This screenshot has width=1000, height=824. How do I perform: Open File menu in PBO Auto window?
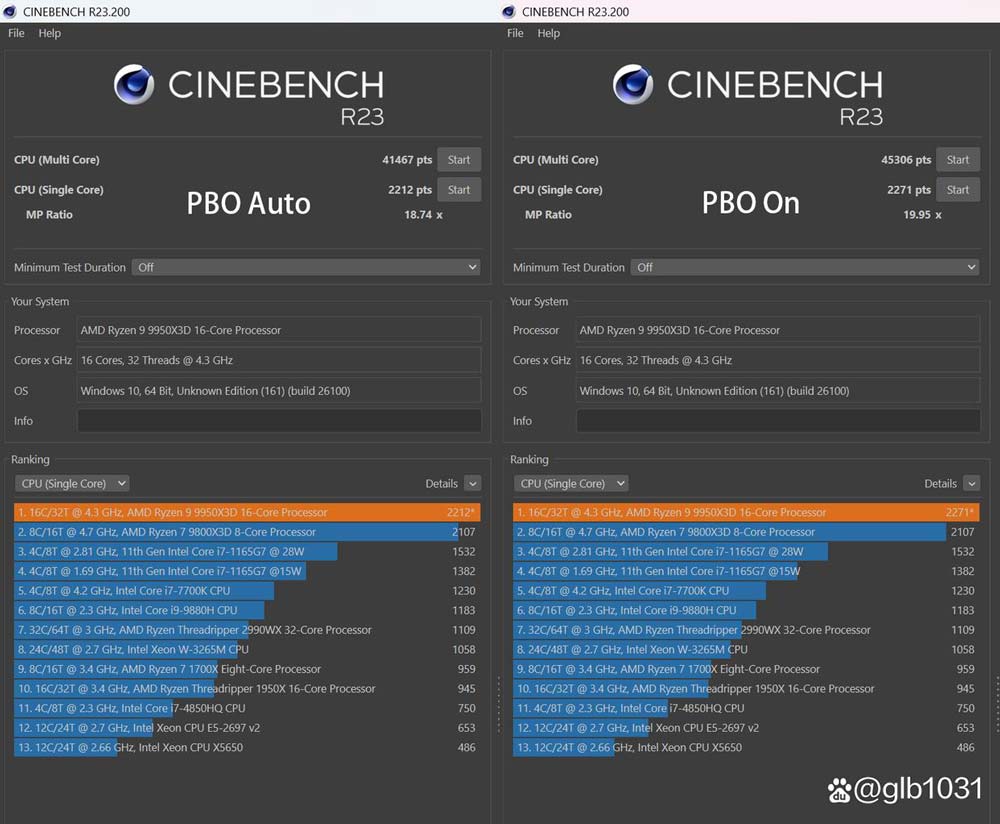[x=16, y=33]
